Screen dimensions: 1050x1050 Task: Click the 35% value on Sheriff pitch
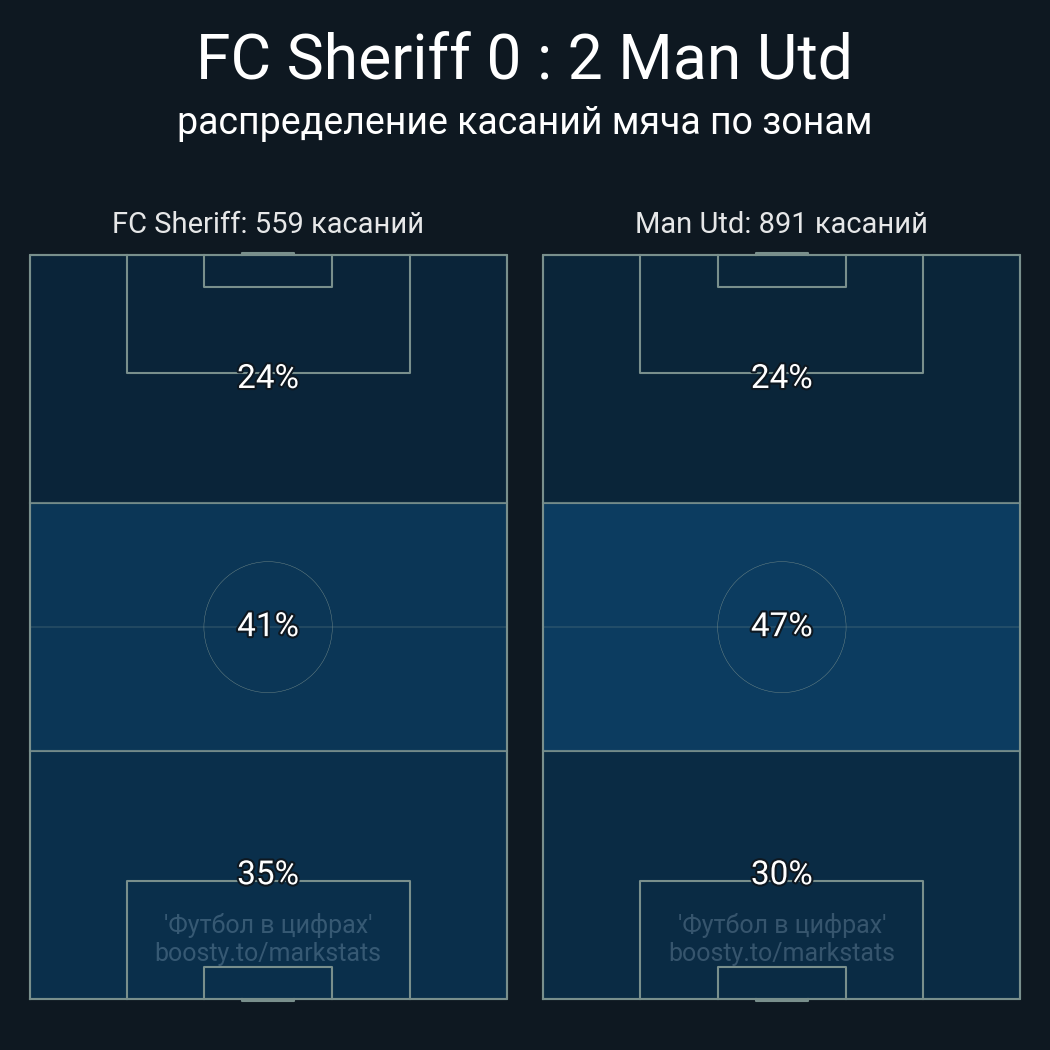[268, 873]
